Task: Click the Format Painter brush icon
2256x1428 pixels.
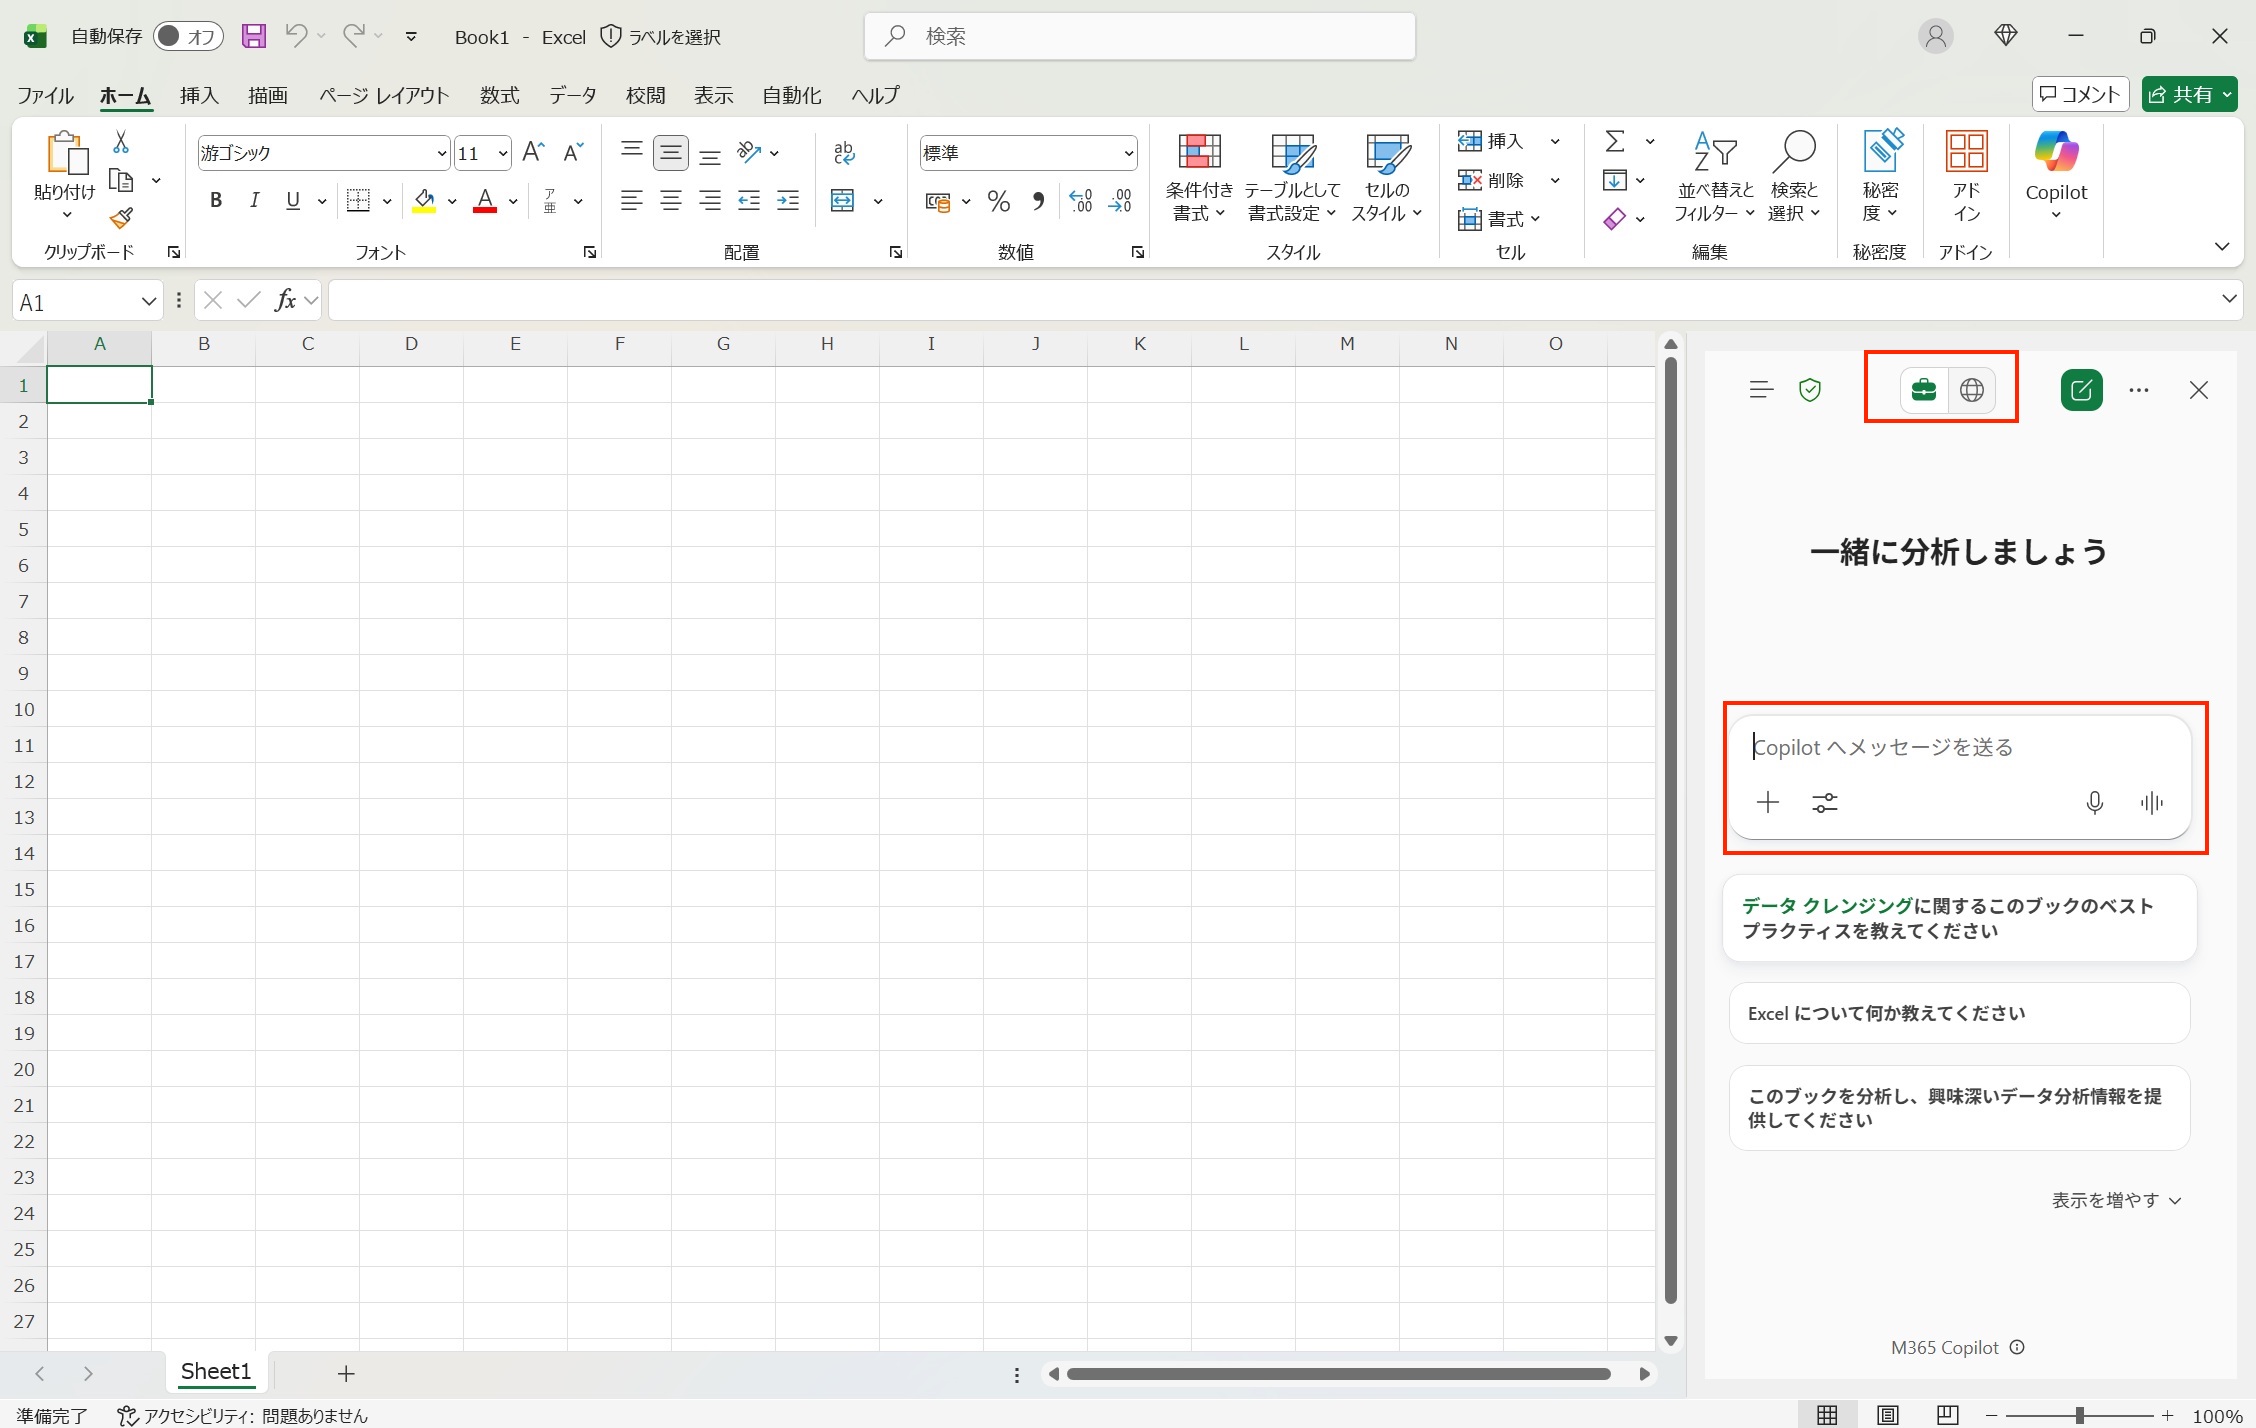Action: [x=121, y=218]
